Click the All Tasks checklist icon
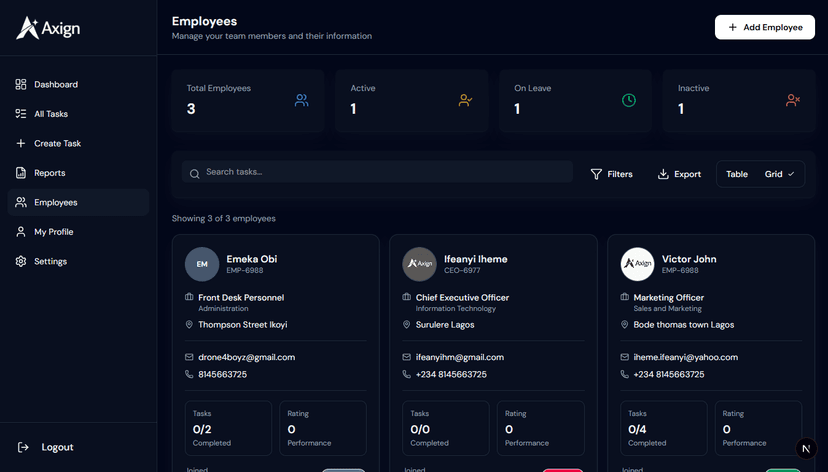Image resolution: width=828 pixels, height=472 pixels. tap(21, 114)
